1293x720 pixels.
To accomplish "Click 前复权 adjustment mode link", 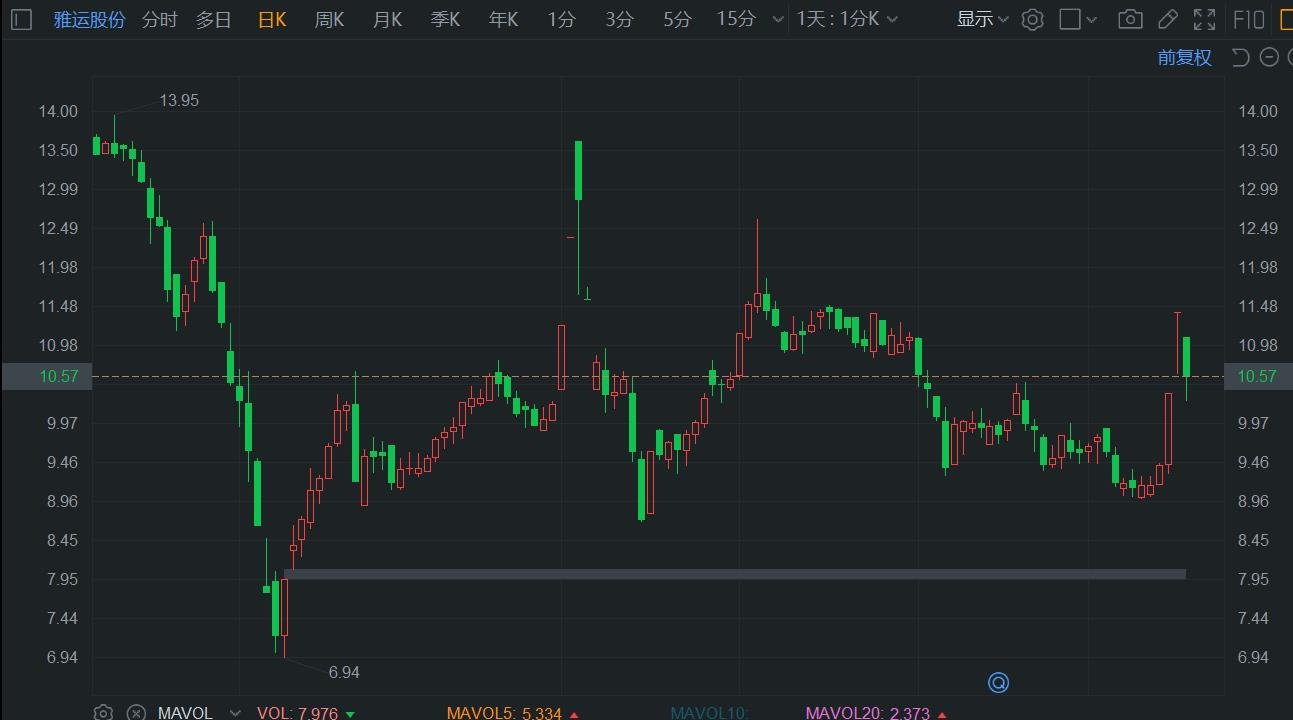I will pos(1184,57).
